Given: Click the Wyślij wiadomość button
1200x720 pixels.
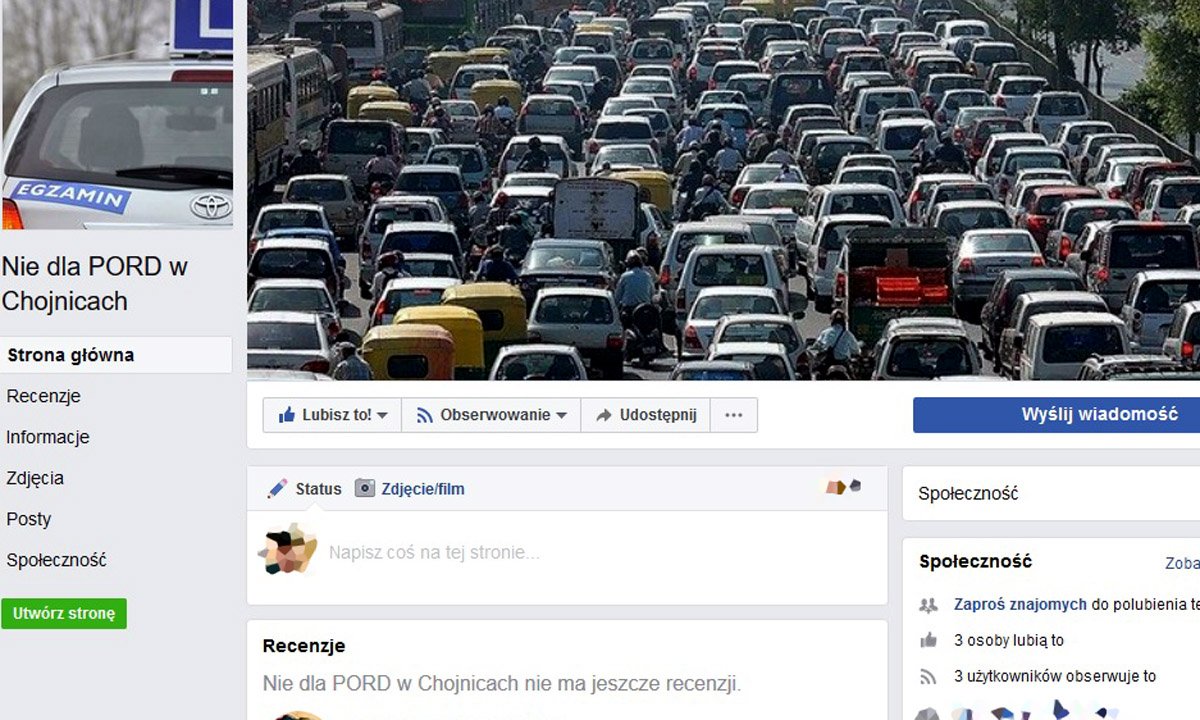Looking at the screenshot, I should tap(1057, 415).
